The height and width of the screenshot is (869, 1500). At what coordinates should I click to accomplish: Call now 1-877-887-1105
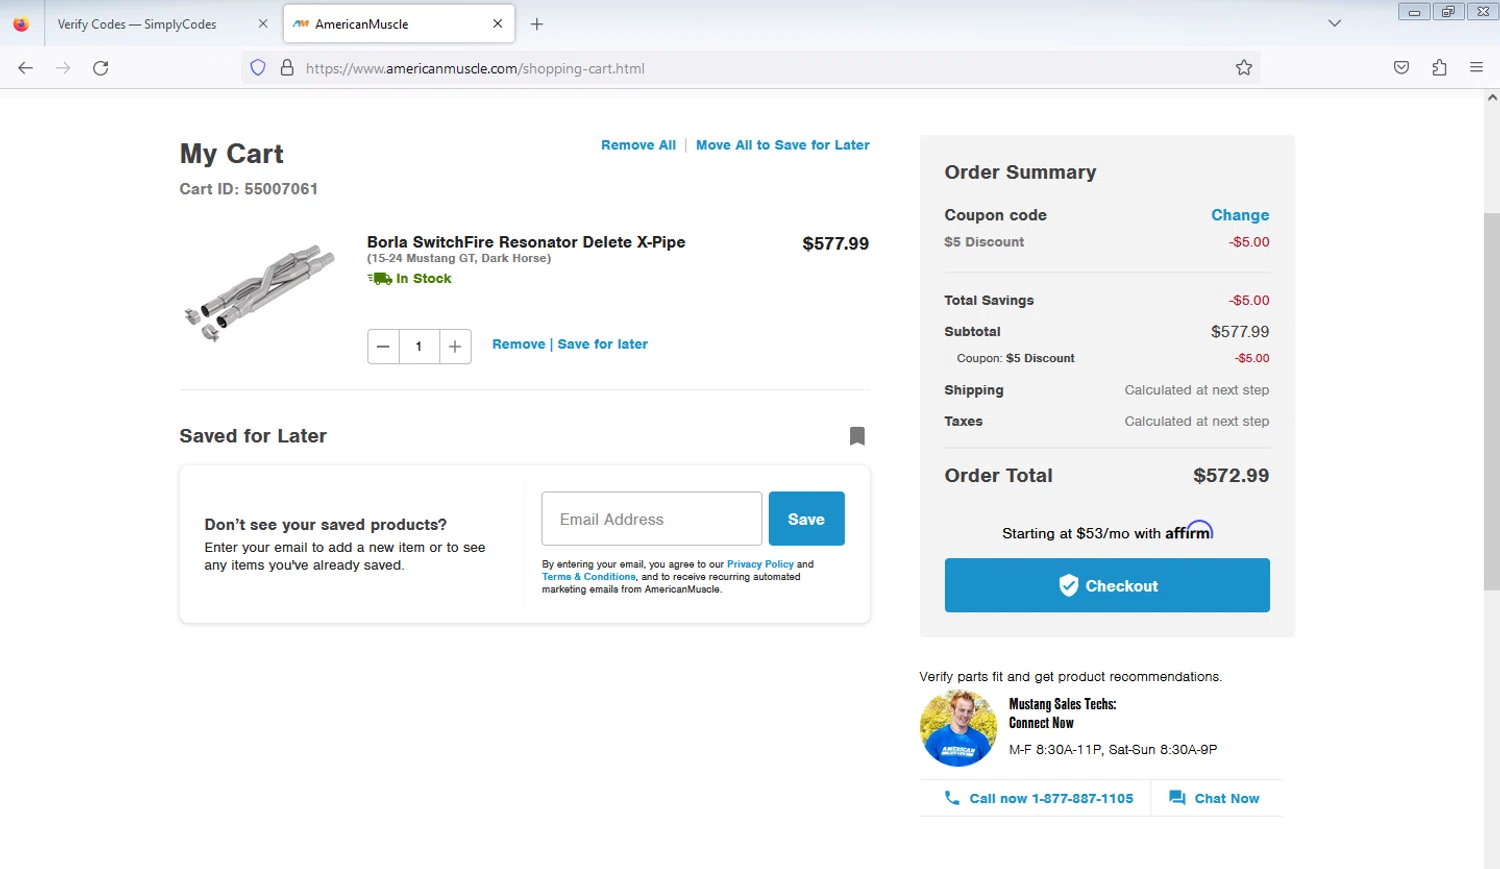point(1039,798)
